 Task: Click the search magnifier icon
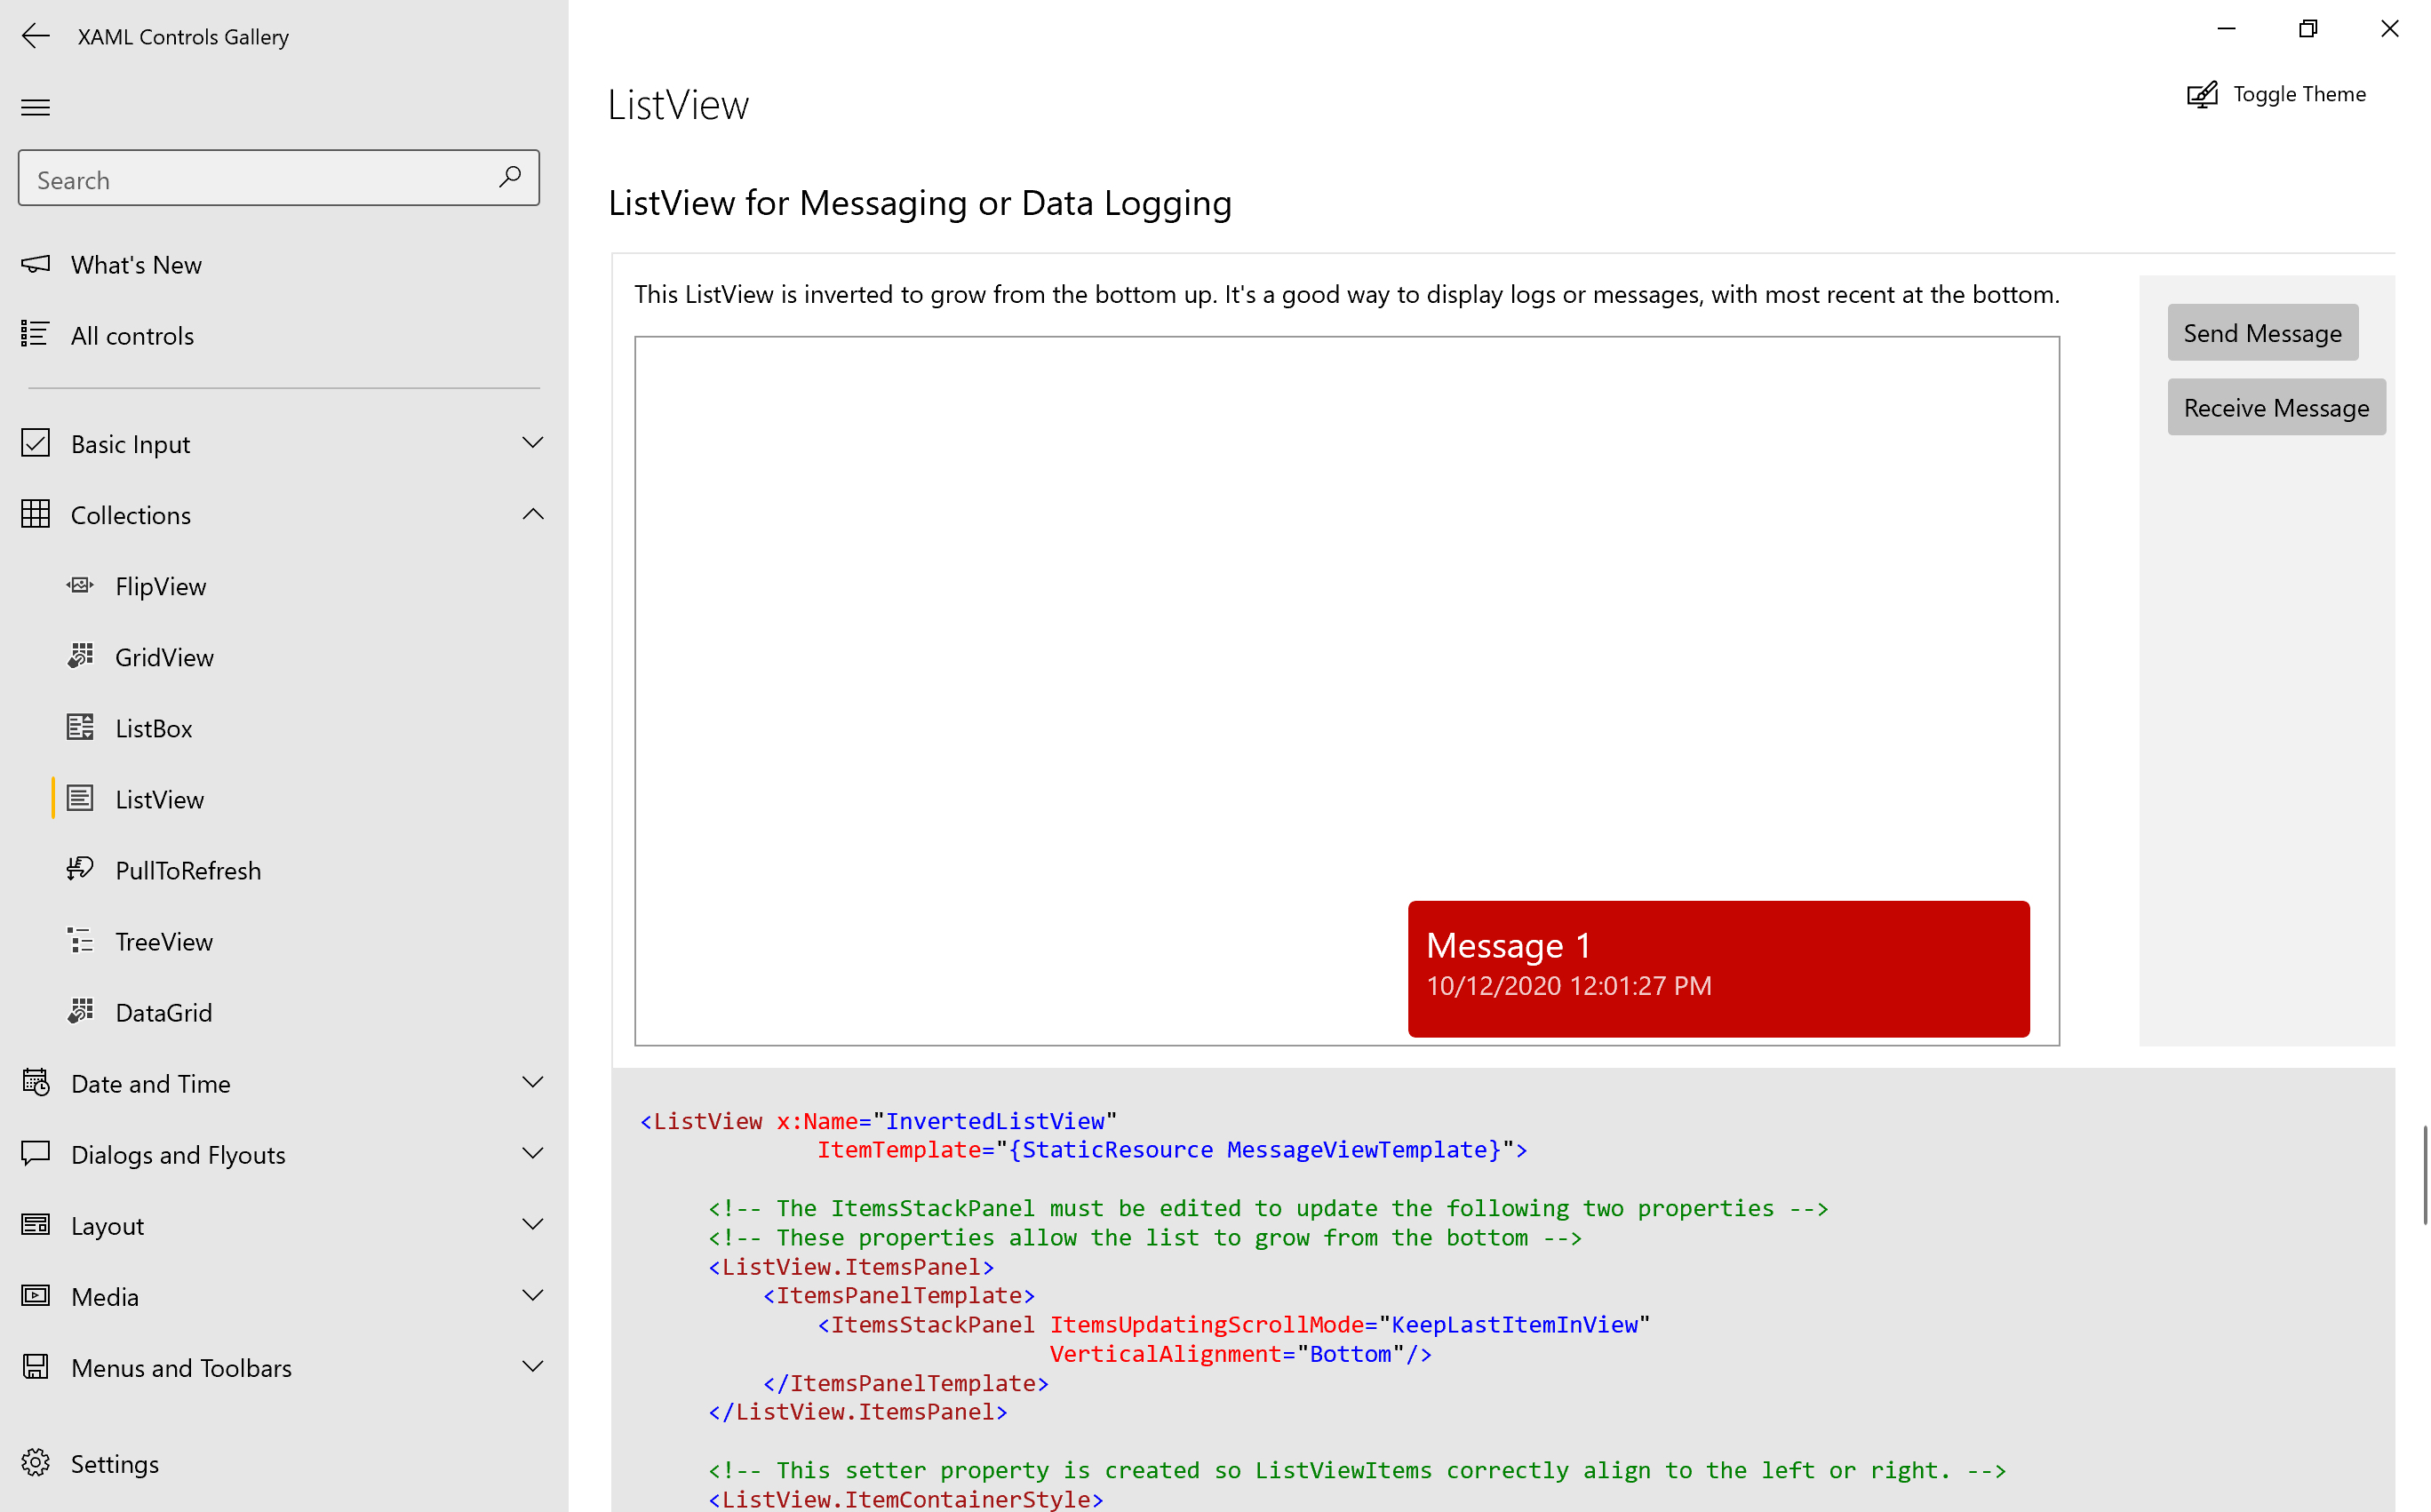510,177
